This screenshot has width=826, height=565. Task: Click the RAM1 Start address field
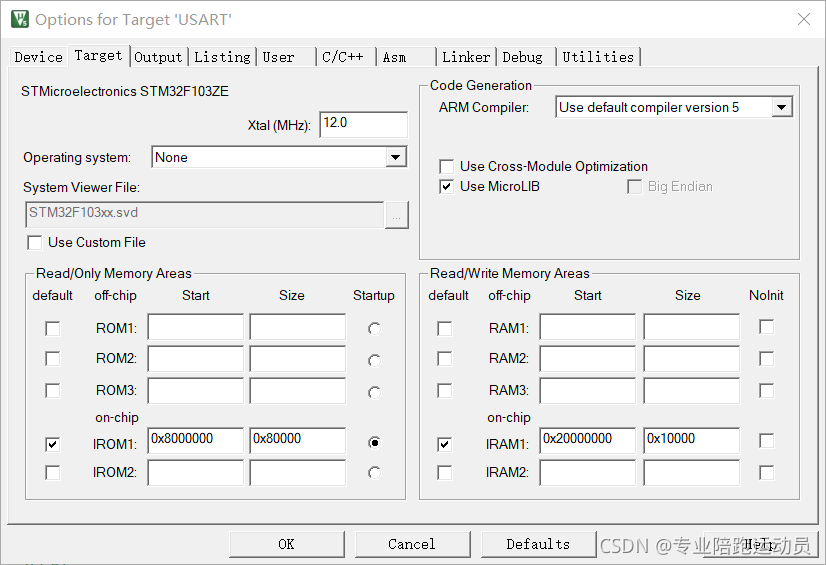588,327
